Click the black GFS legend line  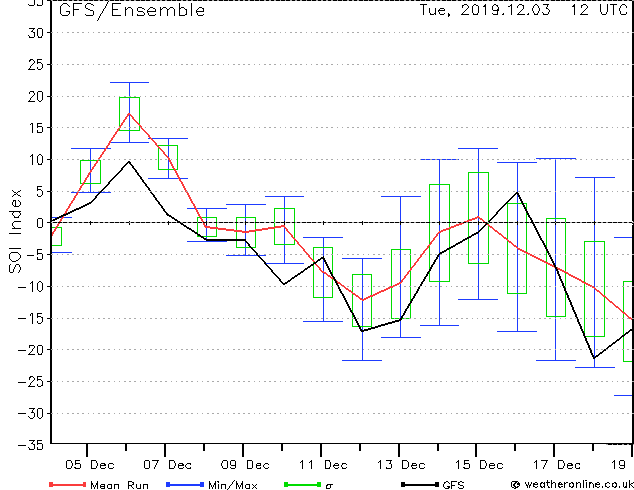[420, 484]
